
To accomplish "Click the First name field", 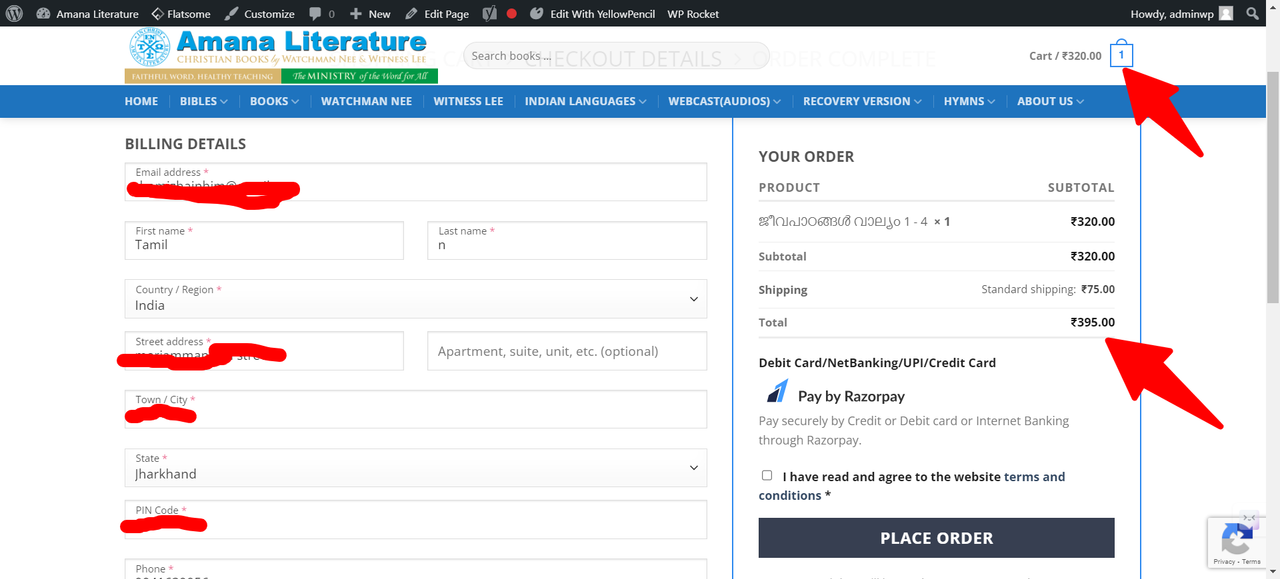I will pos(264,240).
